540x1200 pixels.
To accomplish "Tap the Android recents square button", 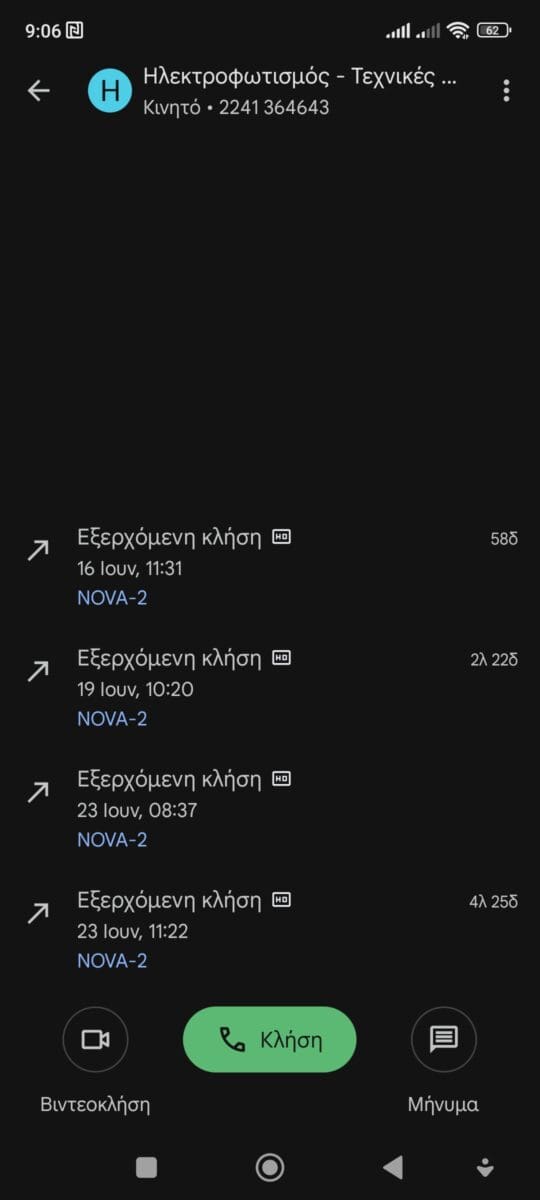I will pos(146,1167).
